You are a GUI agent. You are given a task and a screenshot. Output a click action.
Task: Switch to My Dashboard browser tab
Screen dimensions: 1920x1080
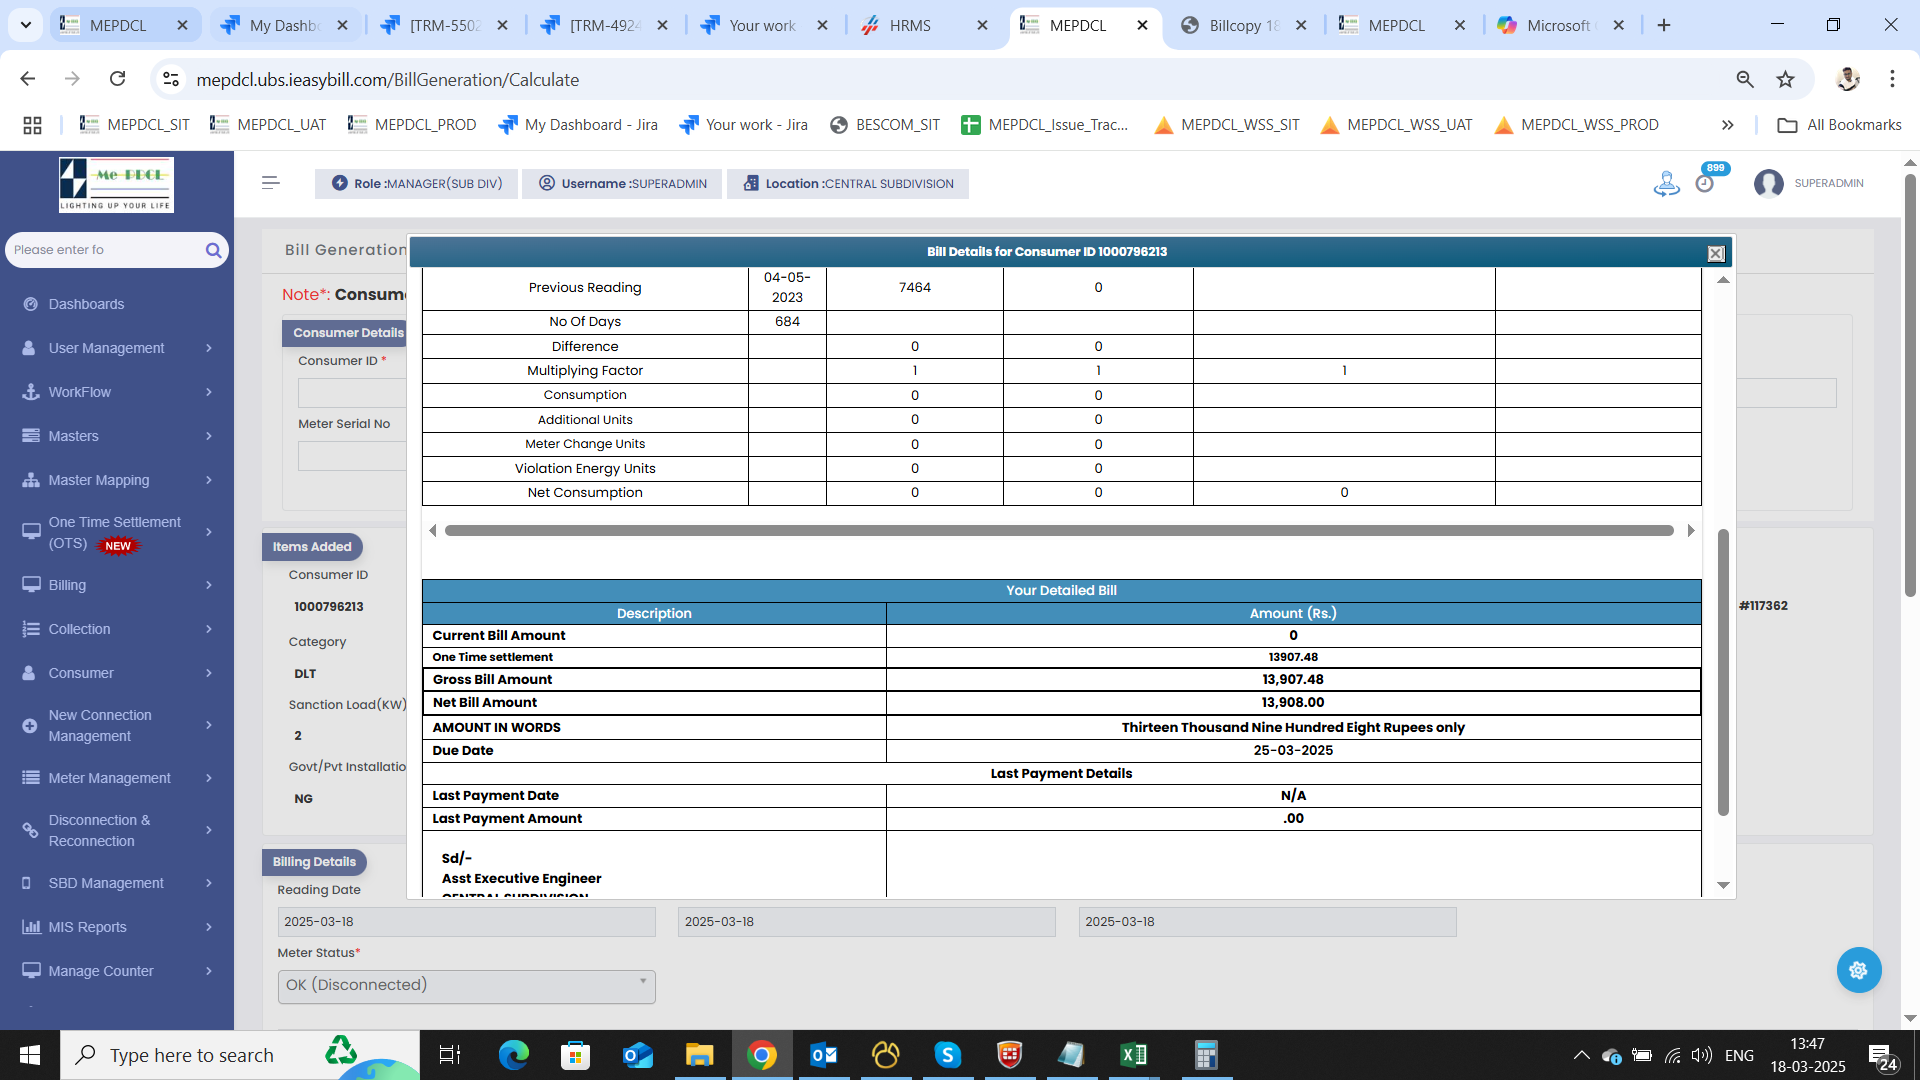coord(285,25)
